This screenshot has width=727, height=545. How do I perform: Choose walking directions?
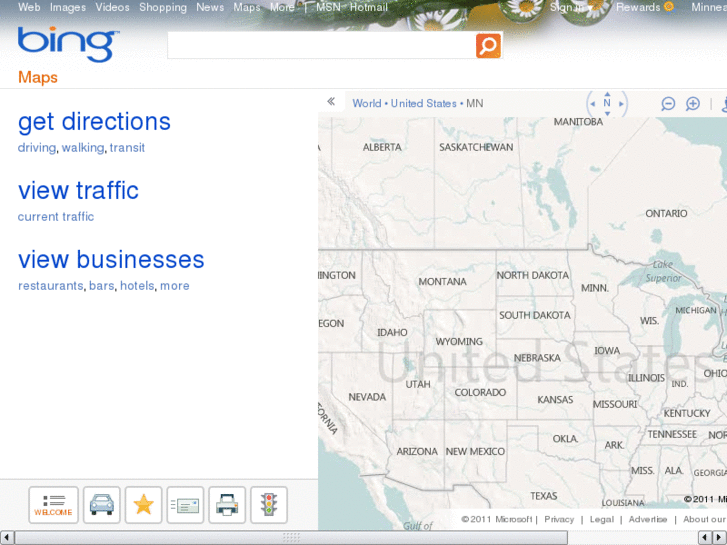tap(83, 147)
